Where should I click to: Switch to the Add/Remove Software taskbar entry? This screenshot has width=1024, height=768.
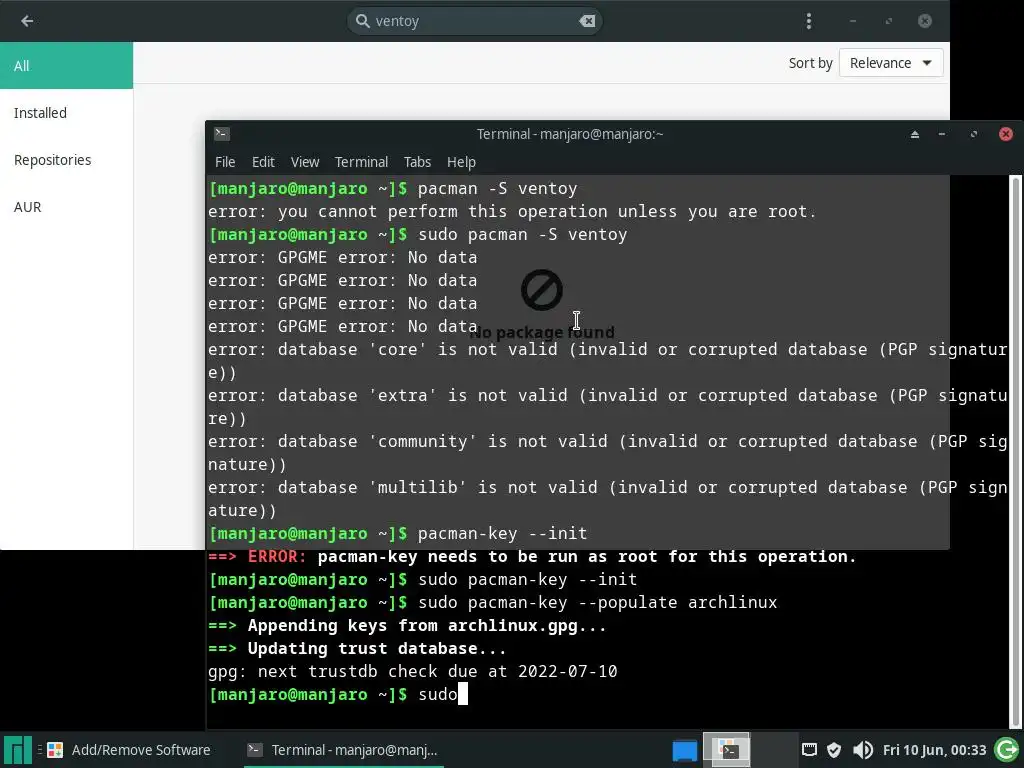(x=129, y=750)
